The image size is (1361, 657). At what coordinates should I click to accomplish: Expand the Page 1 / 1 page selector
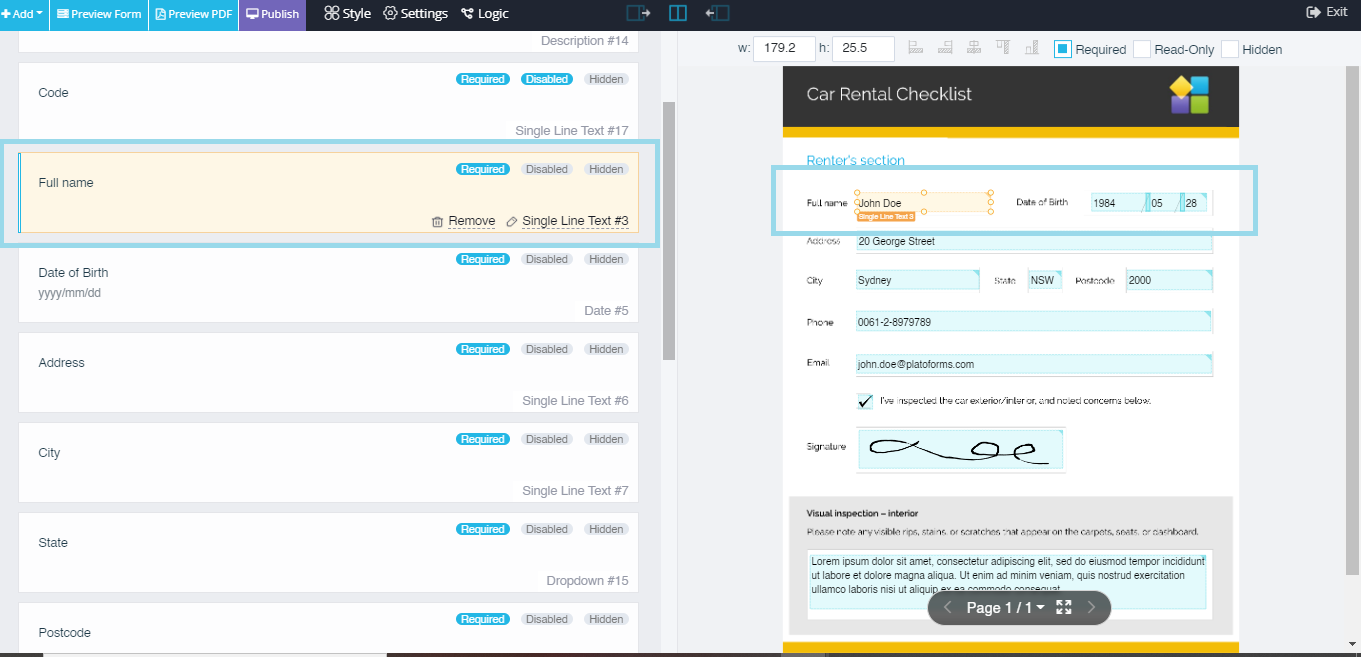tap(1005, 608)
